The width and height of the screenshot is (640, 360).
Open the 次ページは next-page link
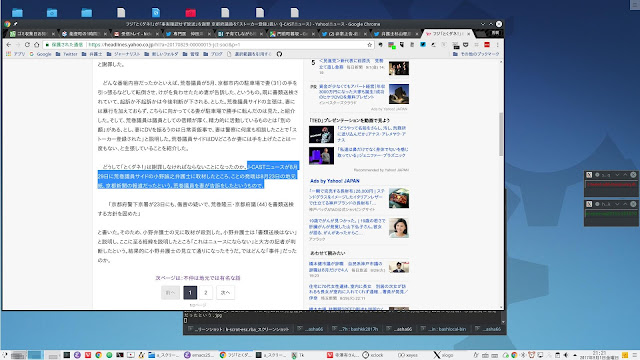pos(198,278)
